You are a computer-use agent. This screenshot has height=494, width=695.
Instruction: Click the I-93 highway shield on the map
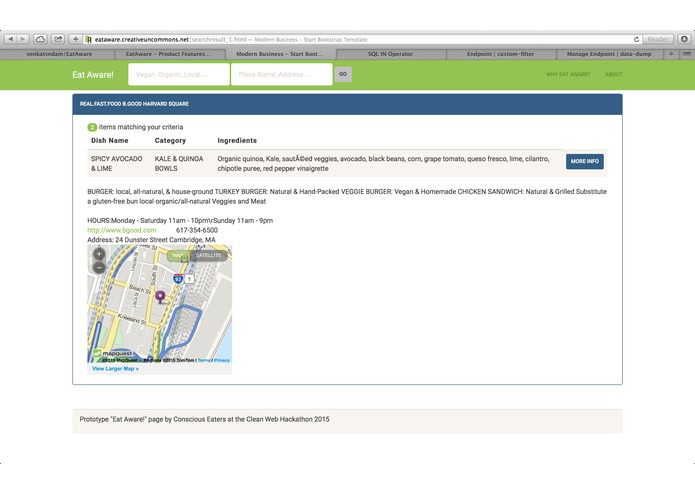pyautogui.click(x=178, y=279)
